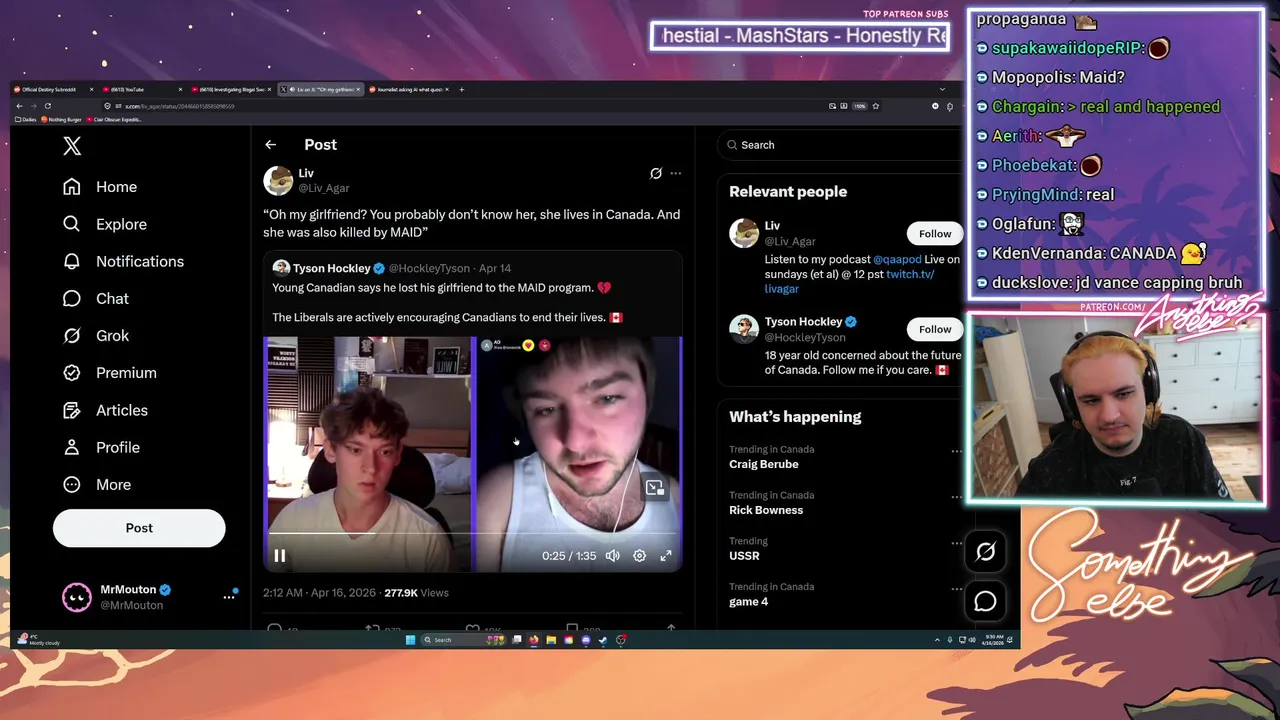Go back with the Post arrow
Screen dimensions: 1280x720
point(270,145)
